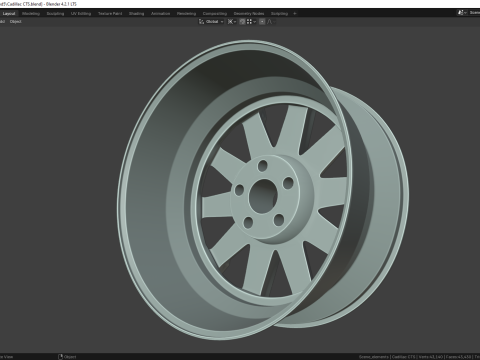480x360 pixels.
Task: Click the transform orientation axes icon
Action: (201, 22)
